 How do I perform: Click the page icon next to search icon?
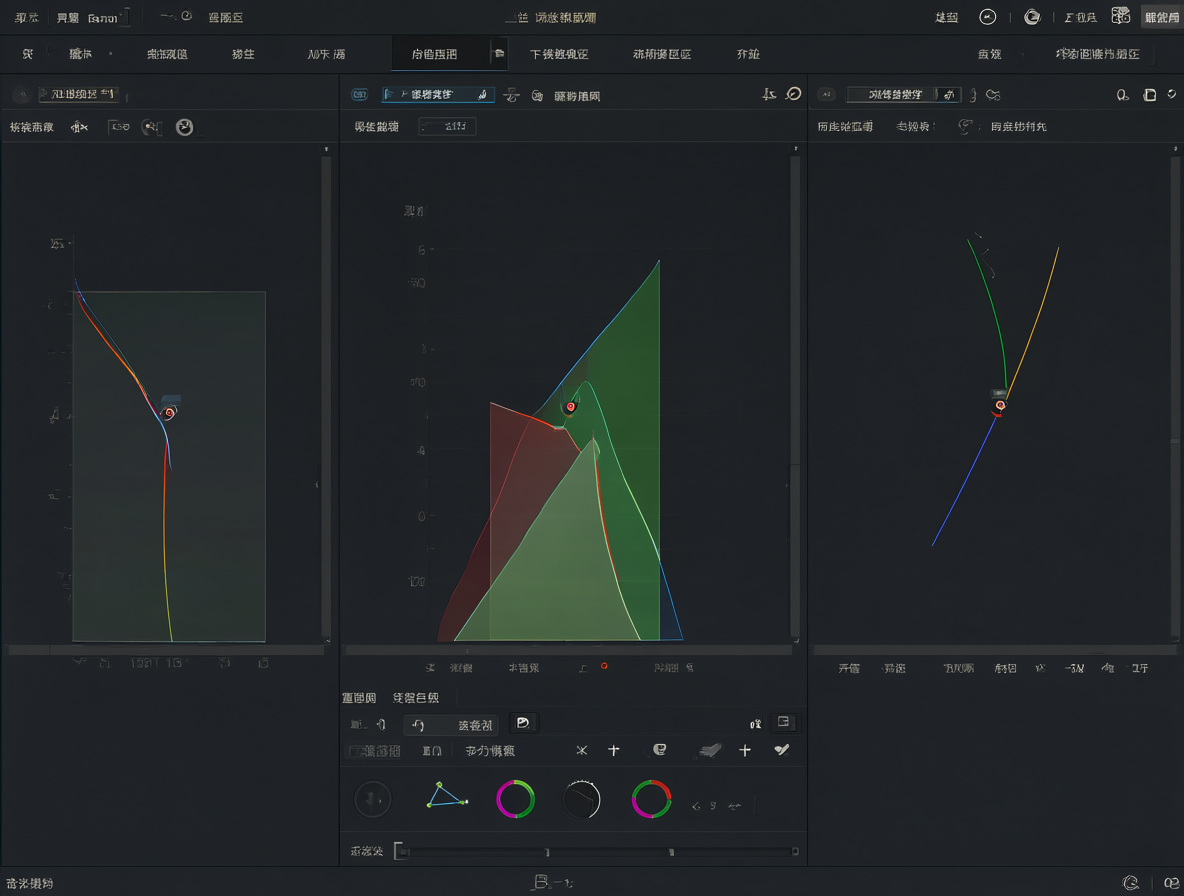[x=1149, y=95]
